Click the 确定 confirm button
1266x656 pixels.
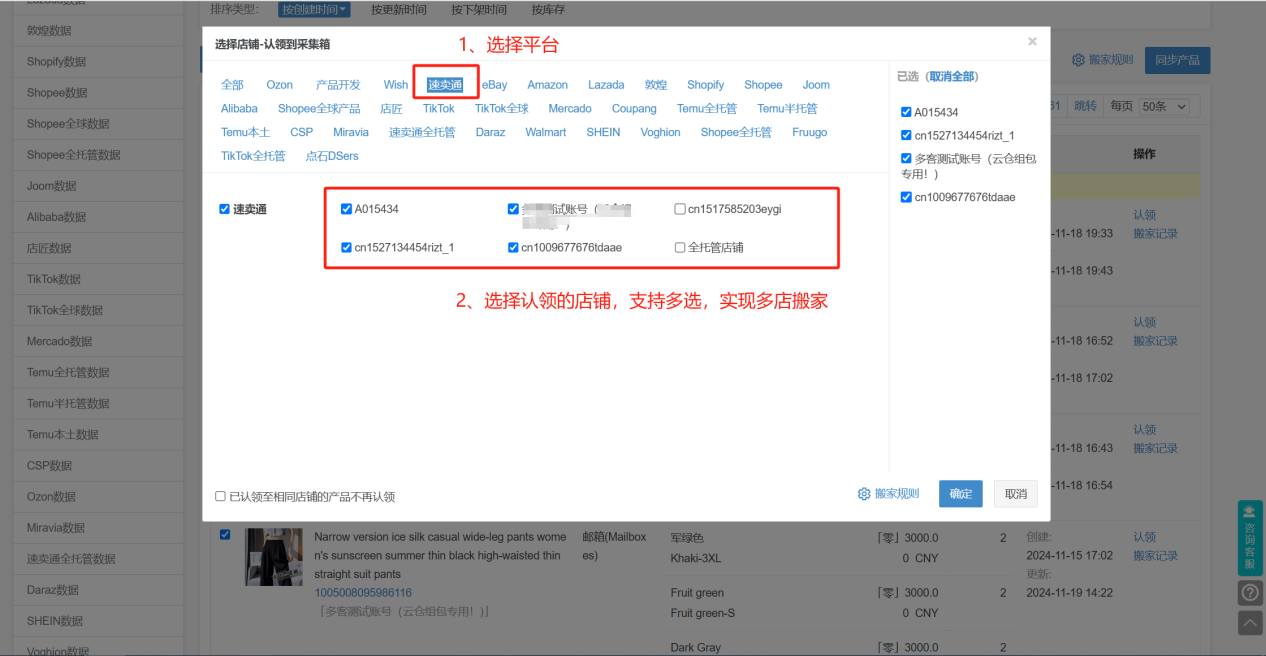961,494
